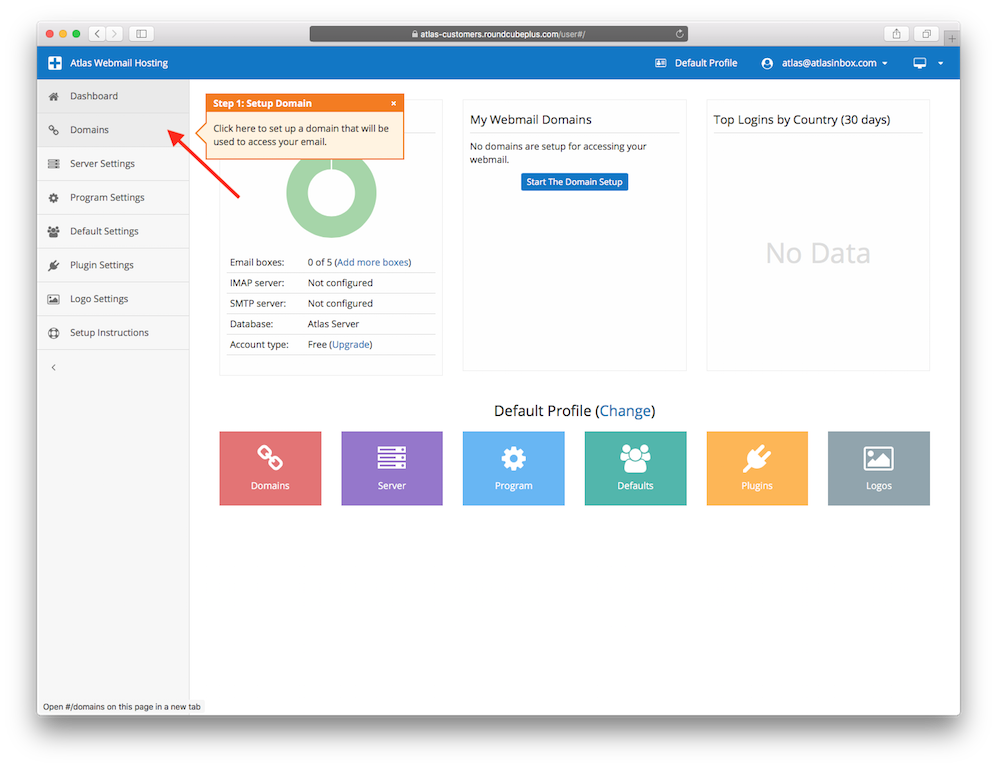Image resolution: width=997 pixels, height=768 pixels.
Task: Open the orange Plugins tile
Action: [x=757, y=469]
